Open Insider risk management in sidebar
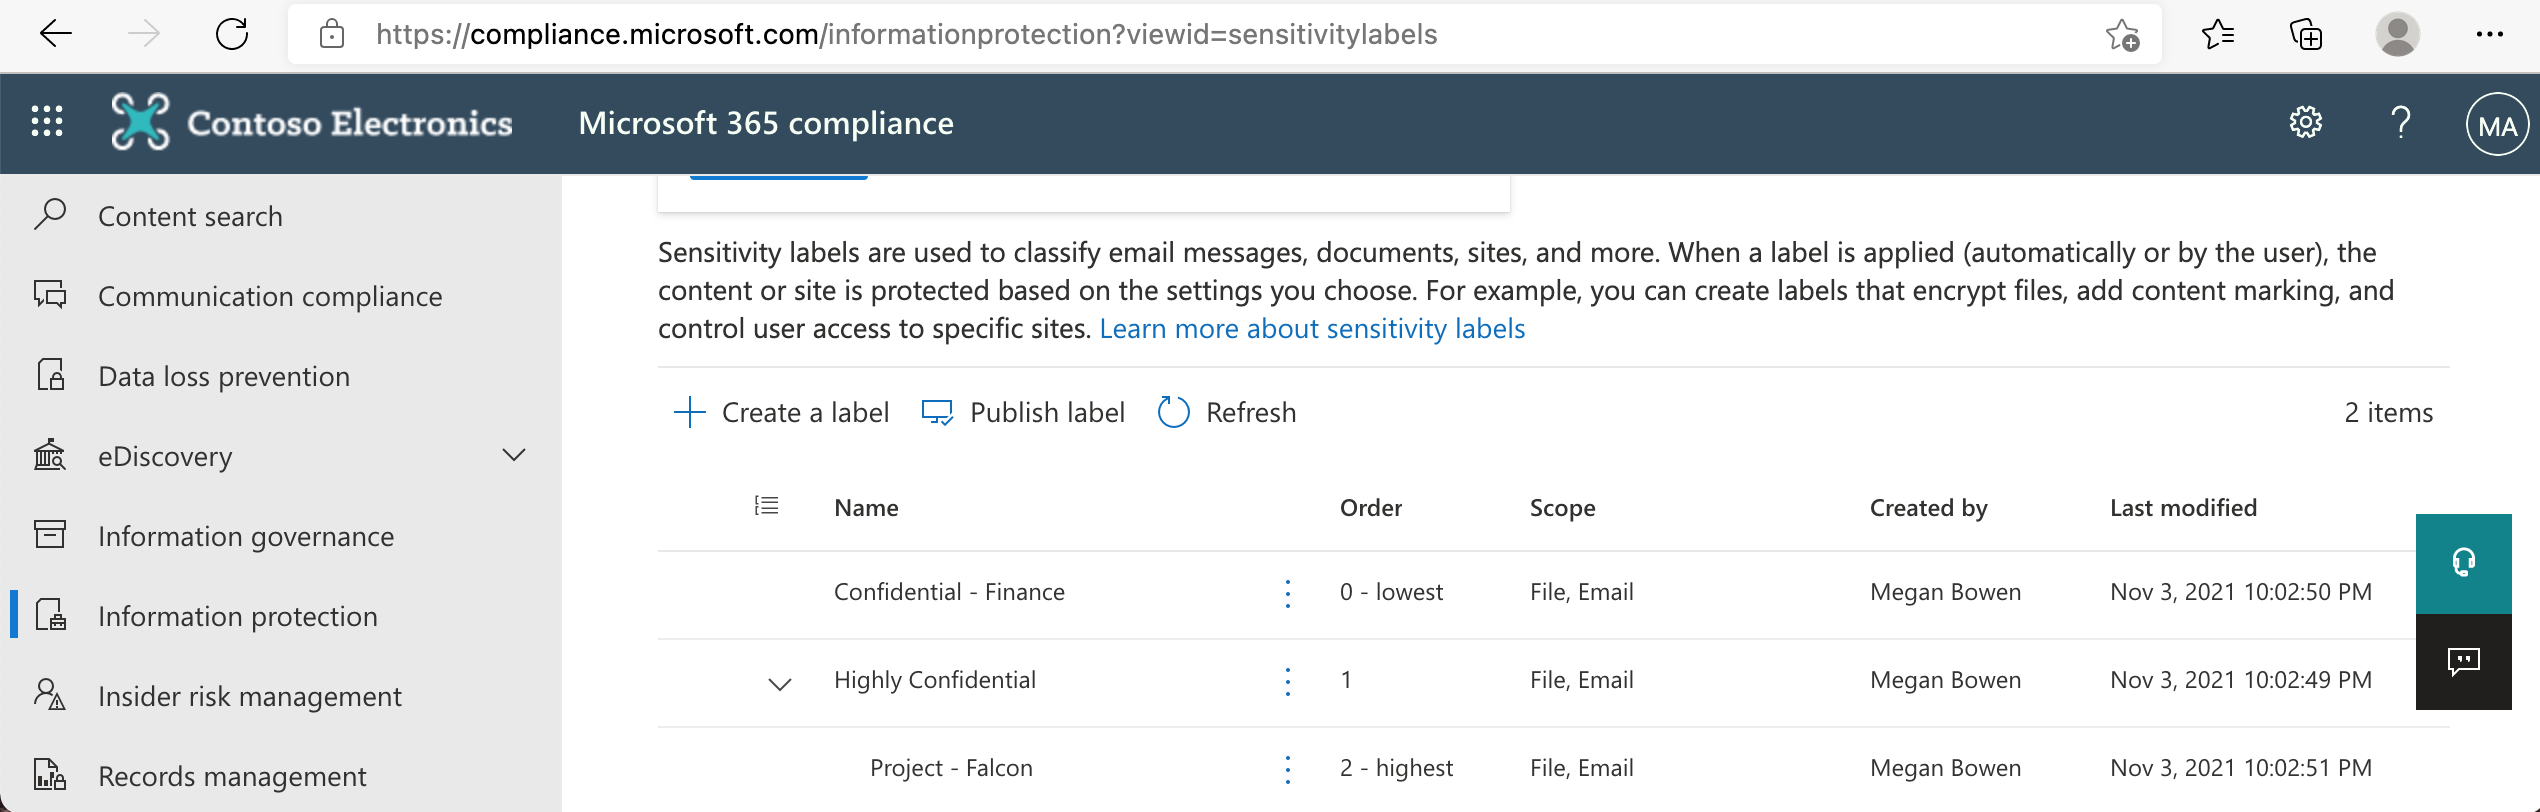This screenshot has width=2540, height=812. 250,696
